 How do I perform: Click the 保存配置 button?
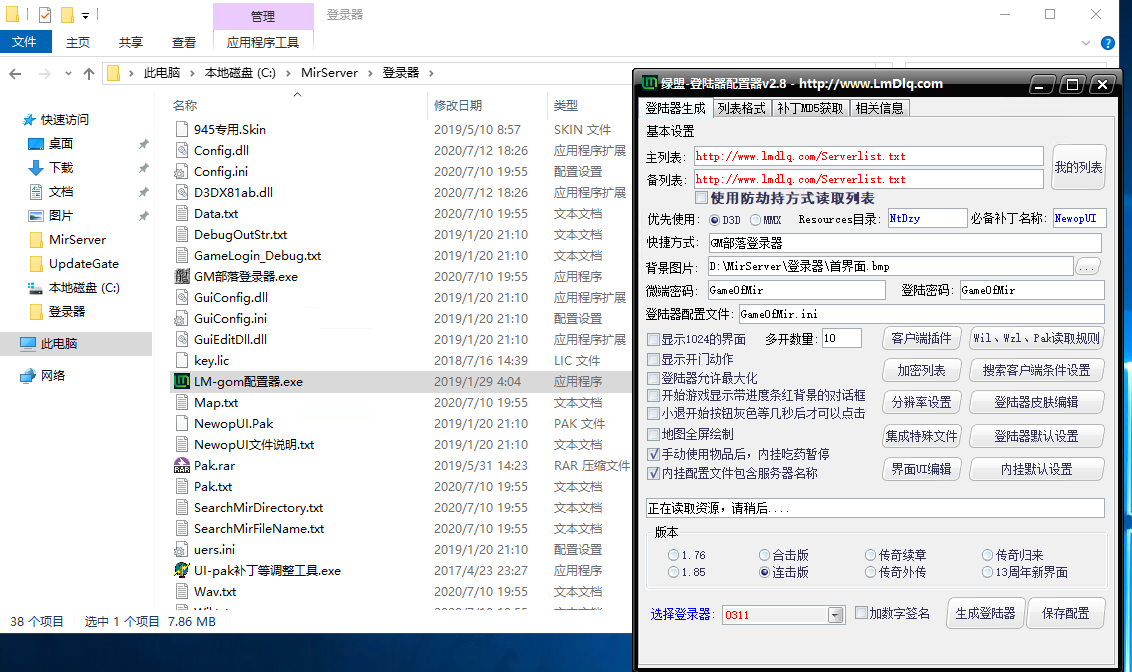[1066, 614]
